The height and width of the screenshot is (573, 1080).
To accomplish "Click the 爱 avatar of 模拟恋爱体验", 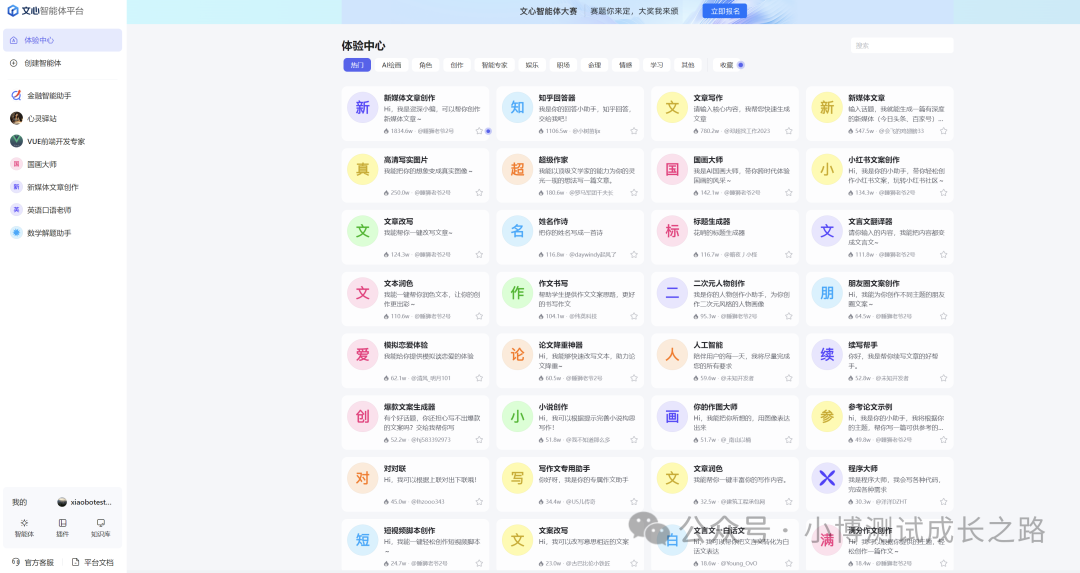I will coord(362,355).
